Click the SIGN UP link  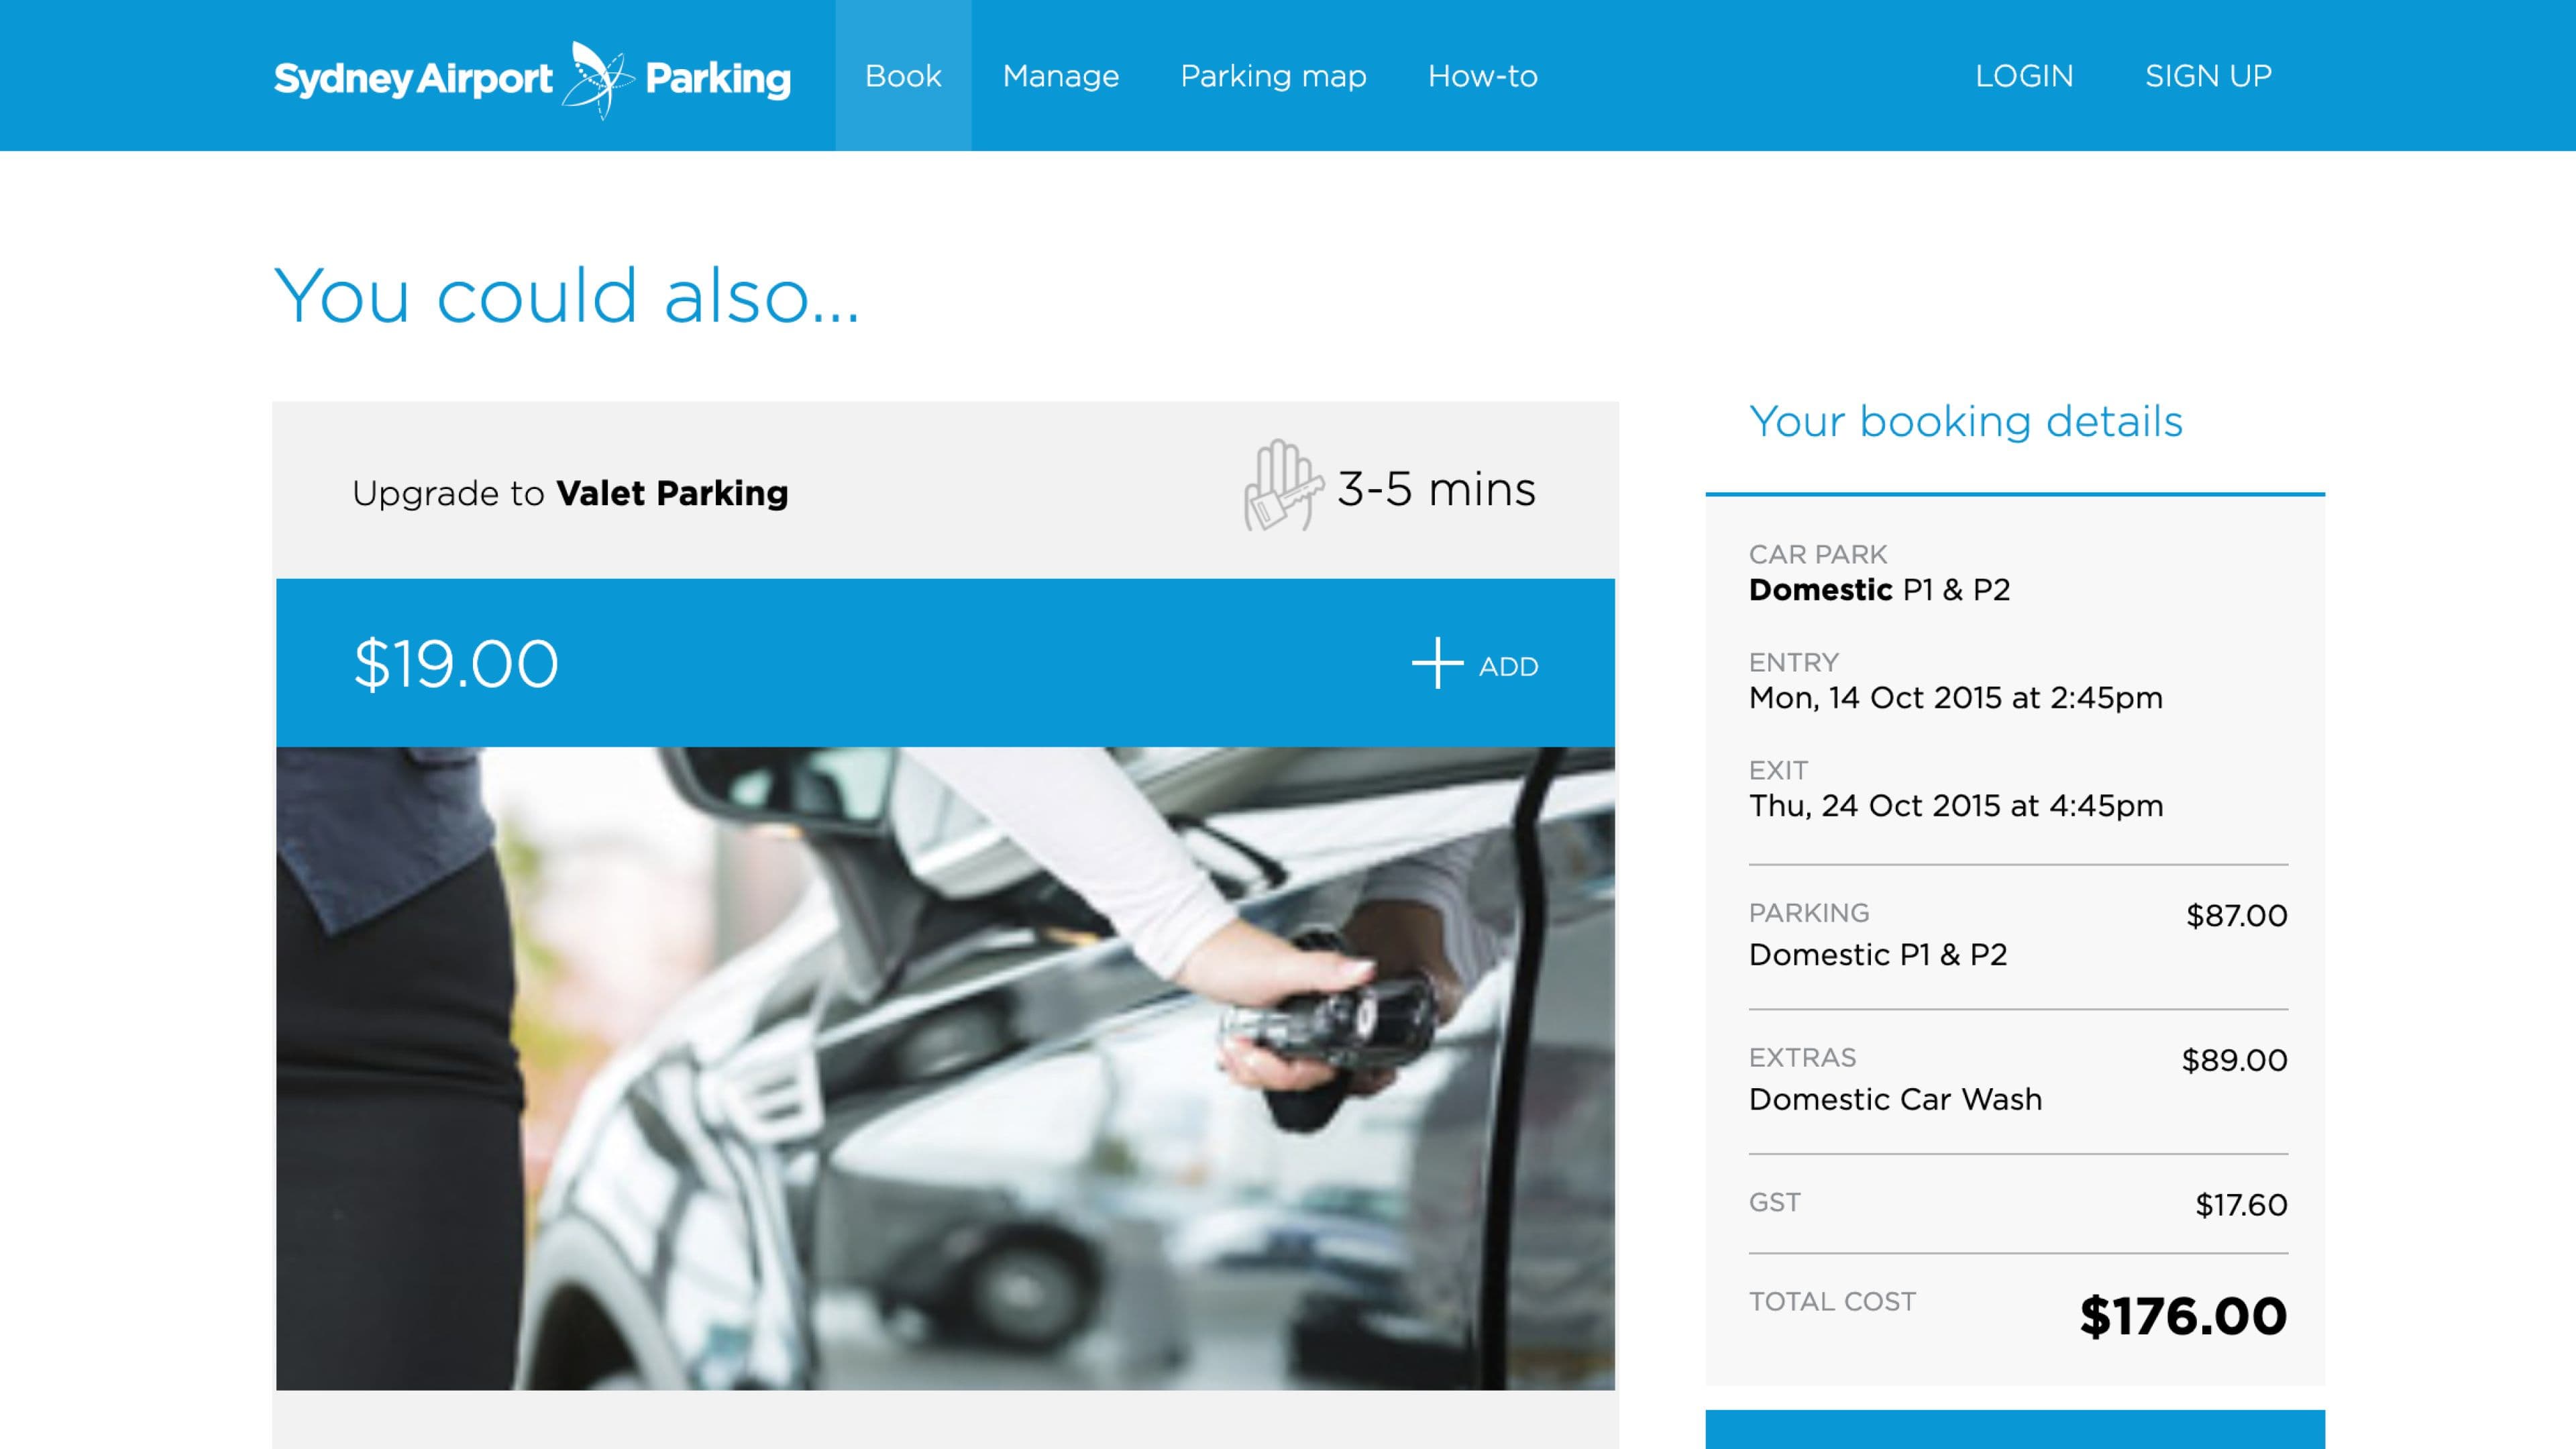pos(2208,76)
